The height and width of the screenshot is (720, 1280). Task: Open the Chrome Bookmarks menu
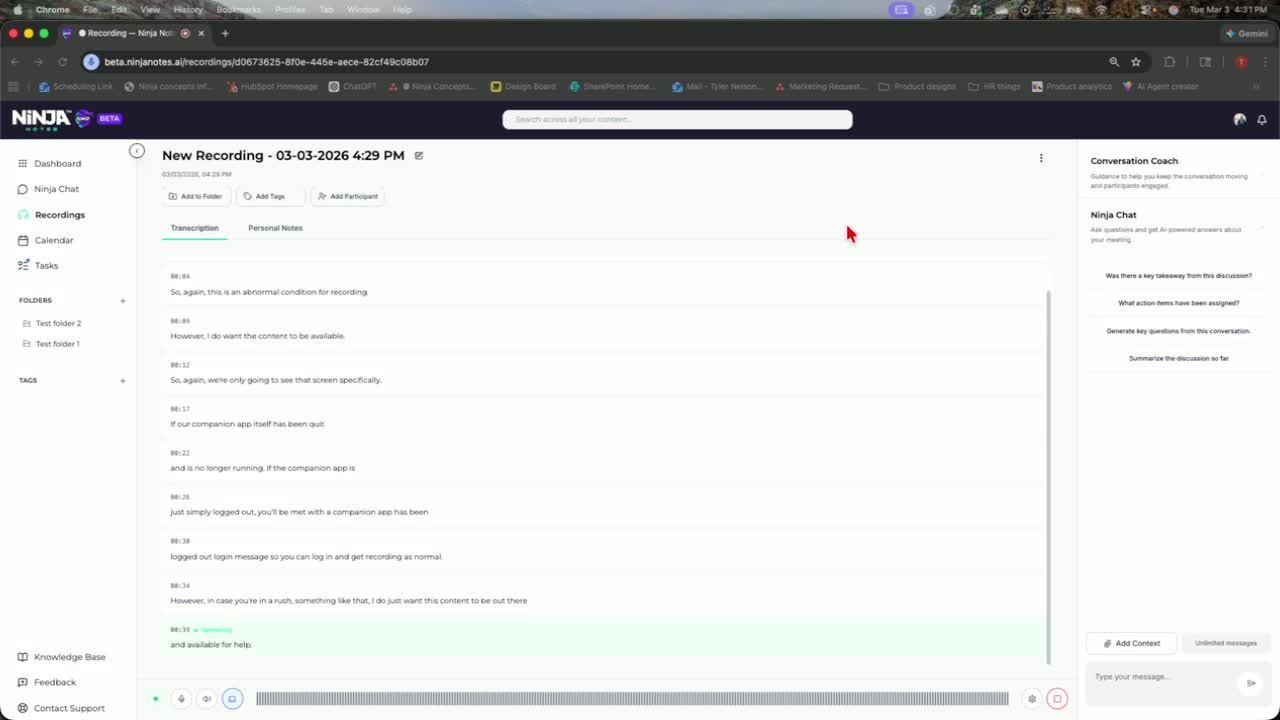click(x=238, y=9)
